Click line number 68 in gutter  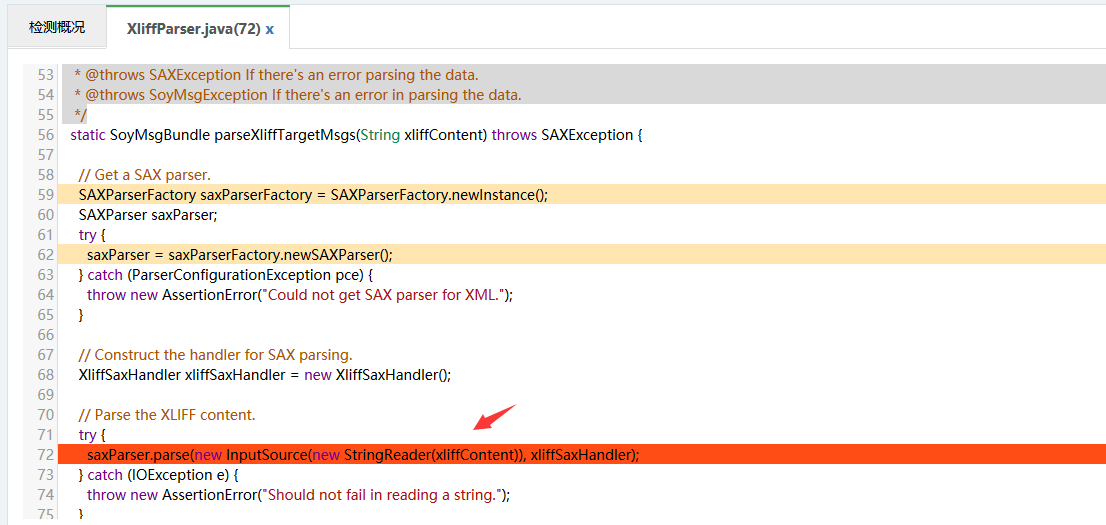[46, 375]
